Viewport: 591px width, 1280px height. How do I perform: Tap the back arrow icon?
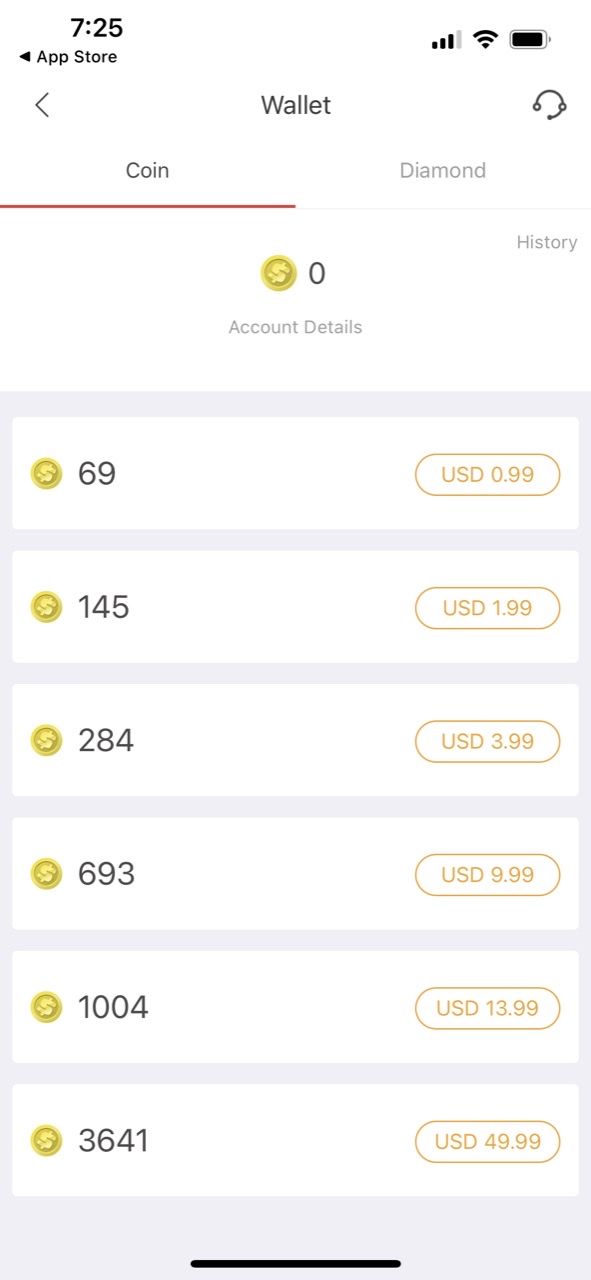click(42, 105)
